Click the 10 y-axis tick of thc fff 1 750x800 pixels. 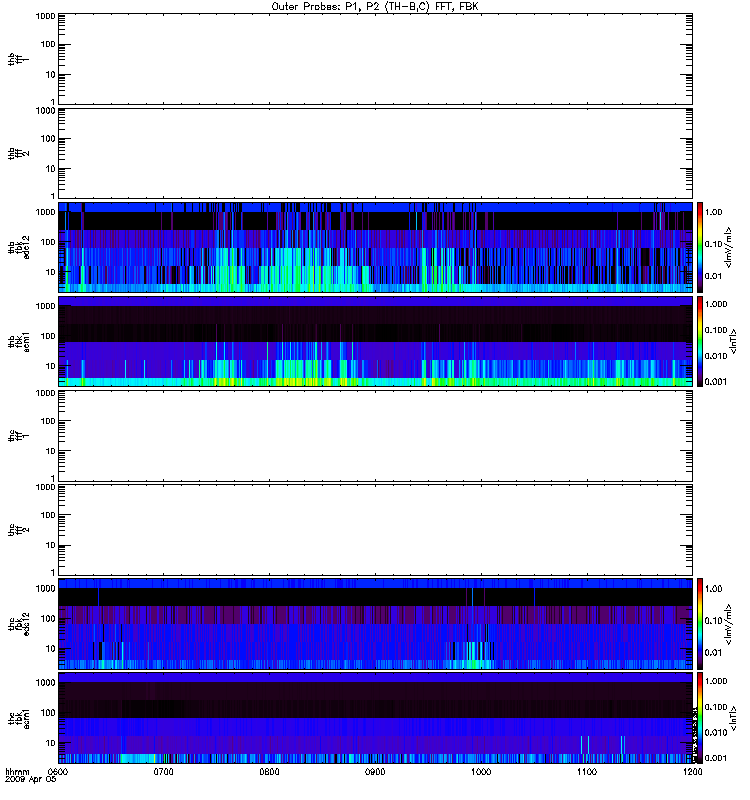pos(51,451)
